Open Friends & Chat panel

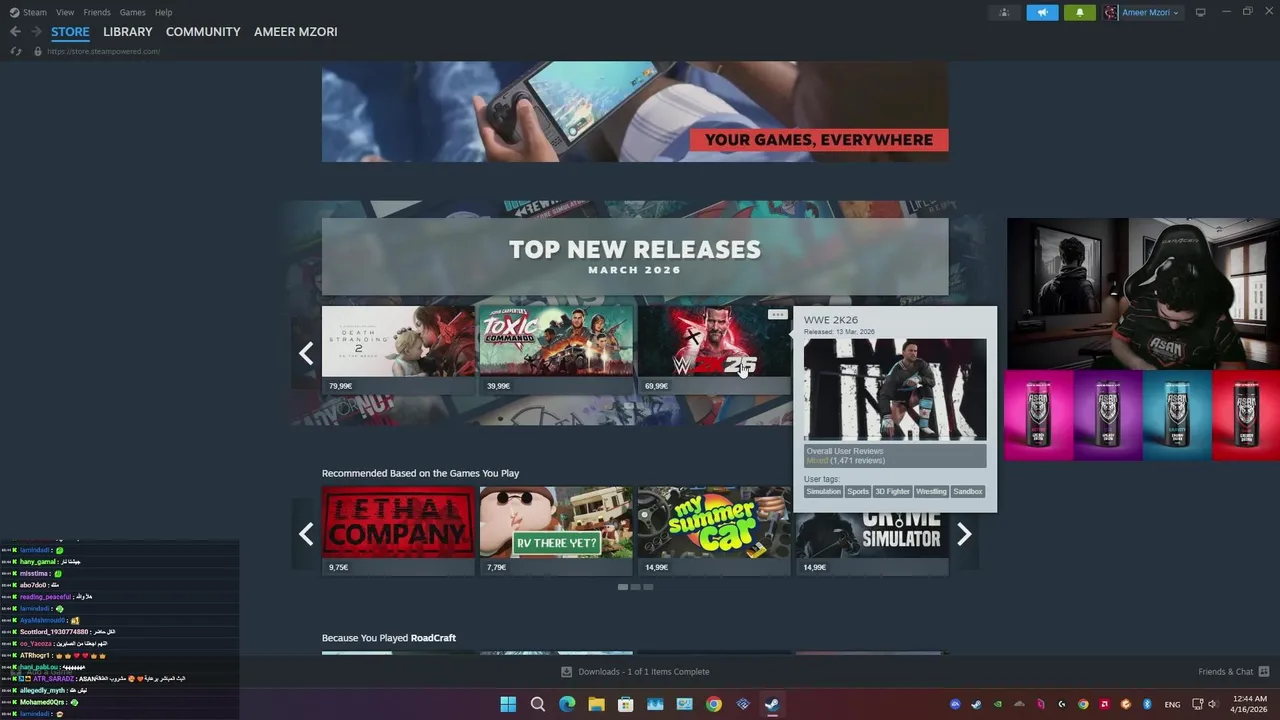tap(1233, 672)
